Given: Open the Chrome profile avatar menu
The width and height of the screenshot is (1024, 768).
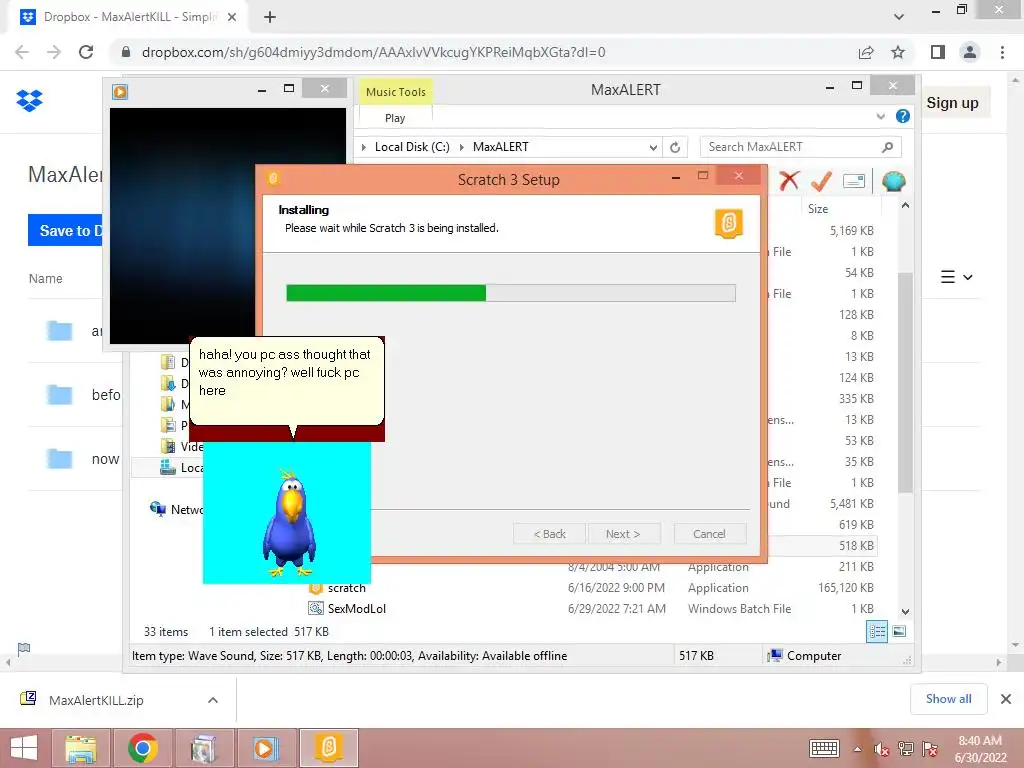Looking at the screenshot, I should click(x=970, y=52).
